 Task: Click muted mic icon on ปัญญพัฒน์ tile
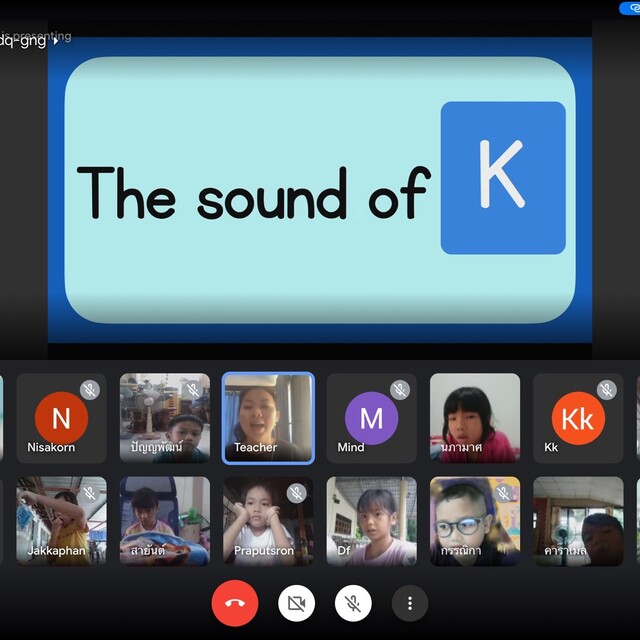click(193, 390)
